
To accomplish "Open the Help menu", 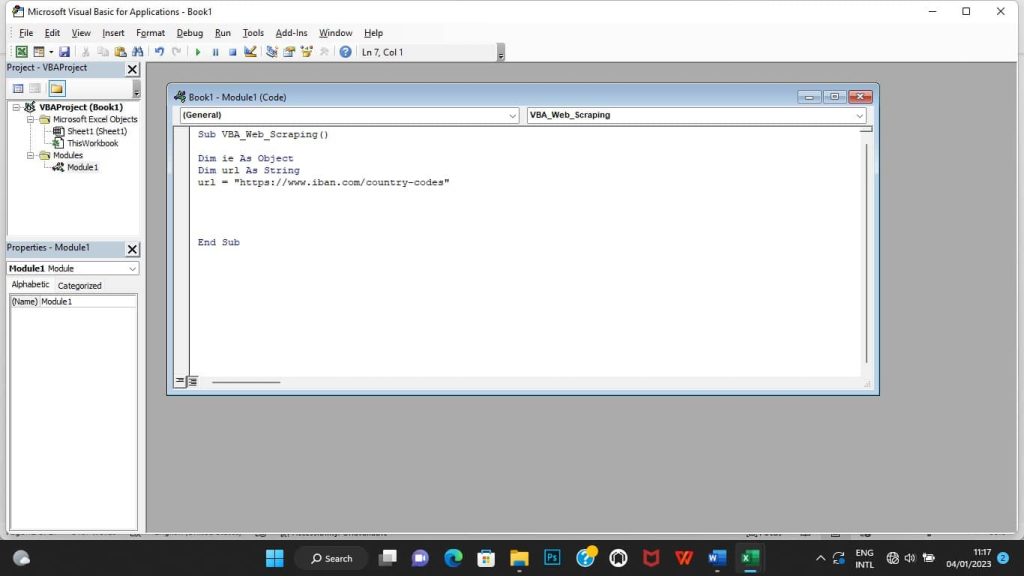I will 374,33.
